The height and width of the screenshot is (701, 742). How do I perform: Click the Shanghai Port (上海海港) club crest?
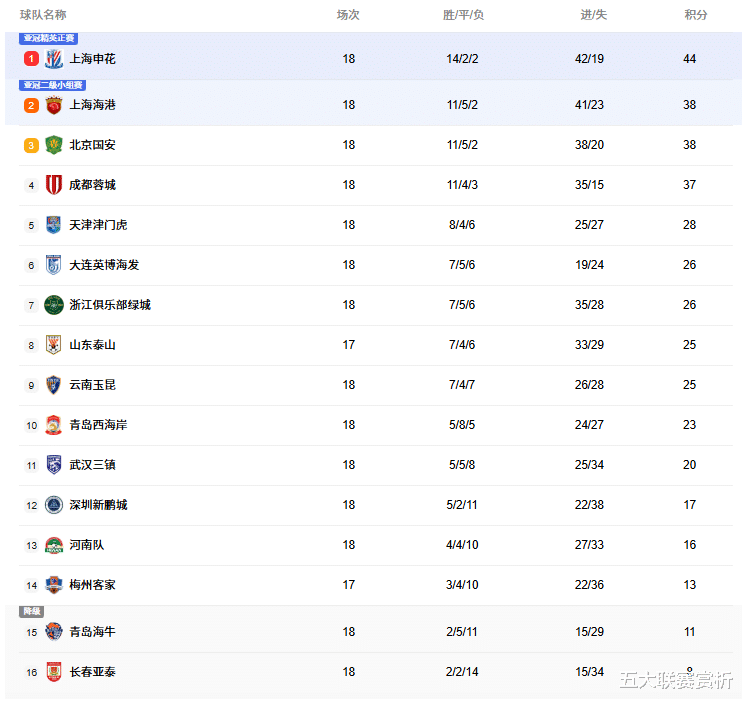click(x=54, y=105)
